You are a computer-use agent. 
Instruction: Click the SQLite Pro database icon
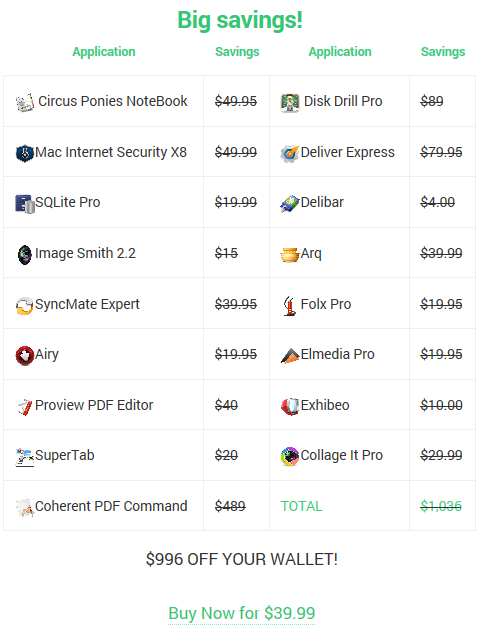(25, 204)
